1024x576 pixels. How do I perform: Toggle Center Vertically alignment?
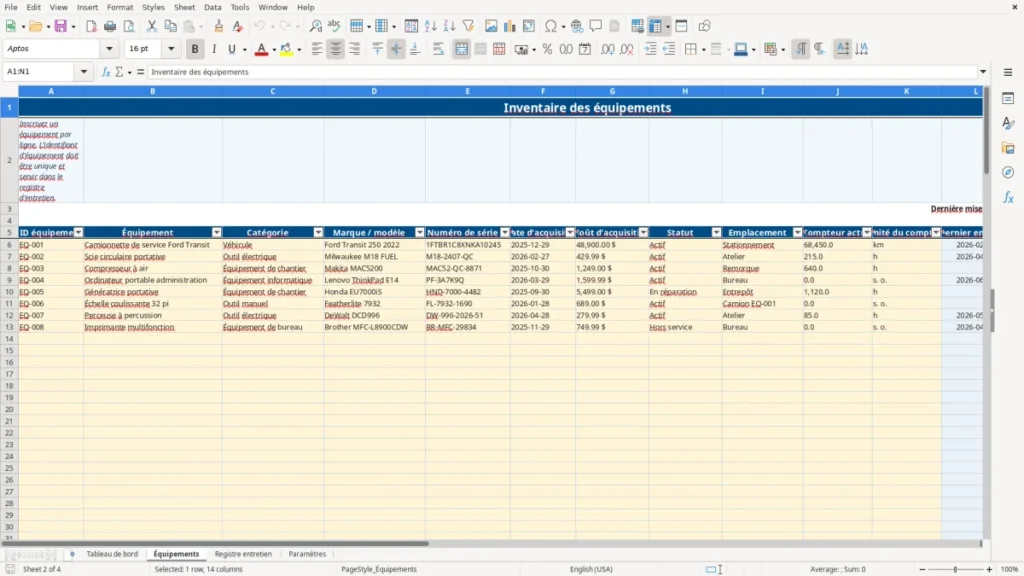[x=396, y=49]
